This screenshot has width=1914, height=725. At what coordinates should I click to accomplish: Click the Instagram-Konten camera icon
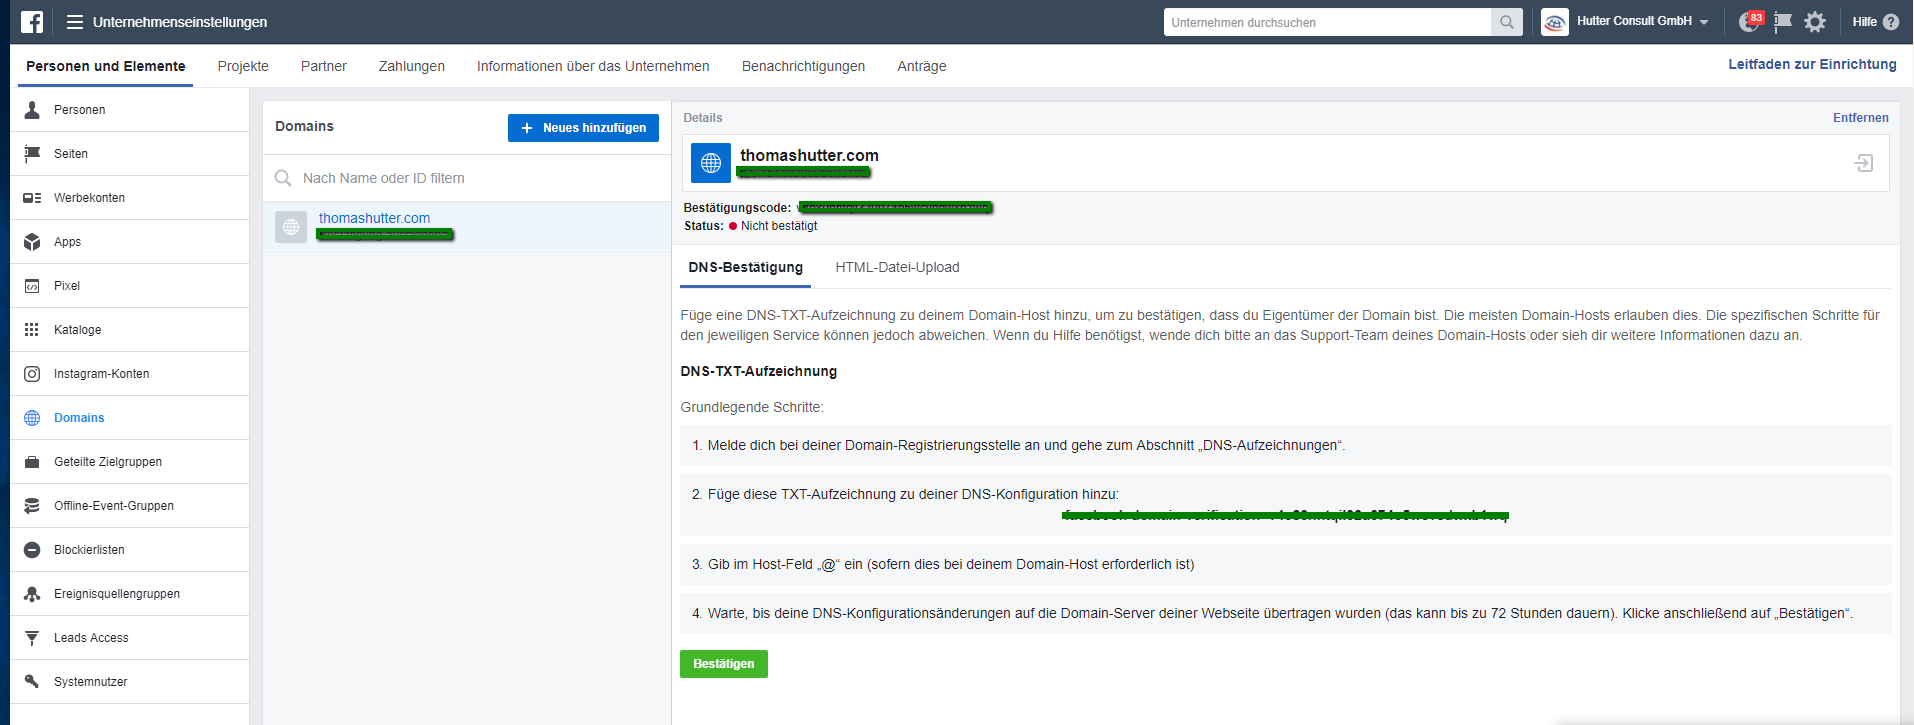pos(32,374)
